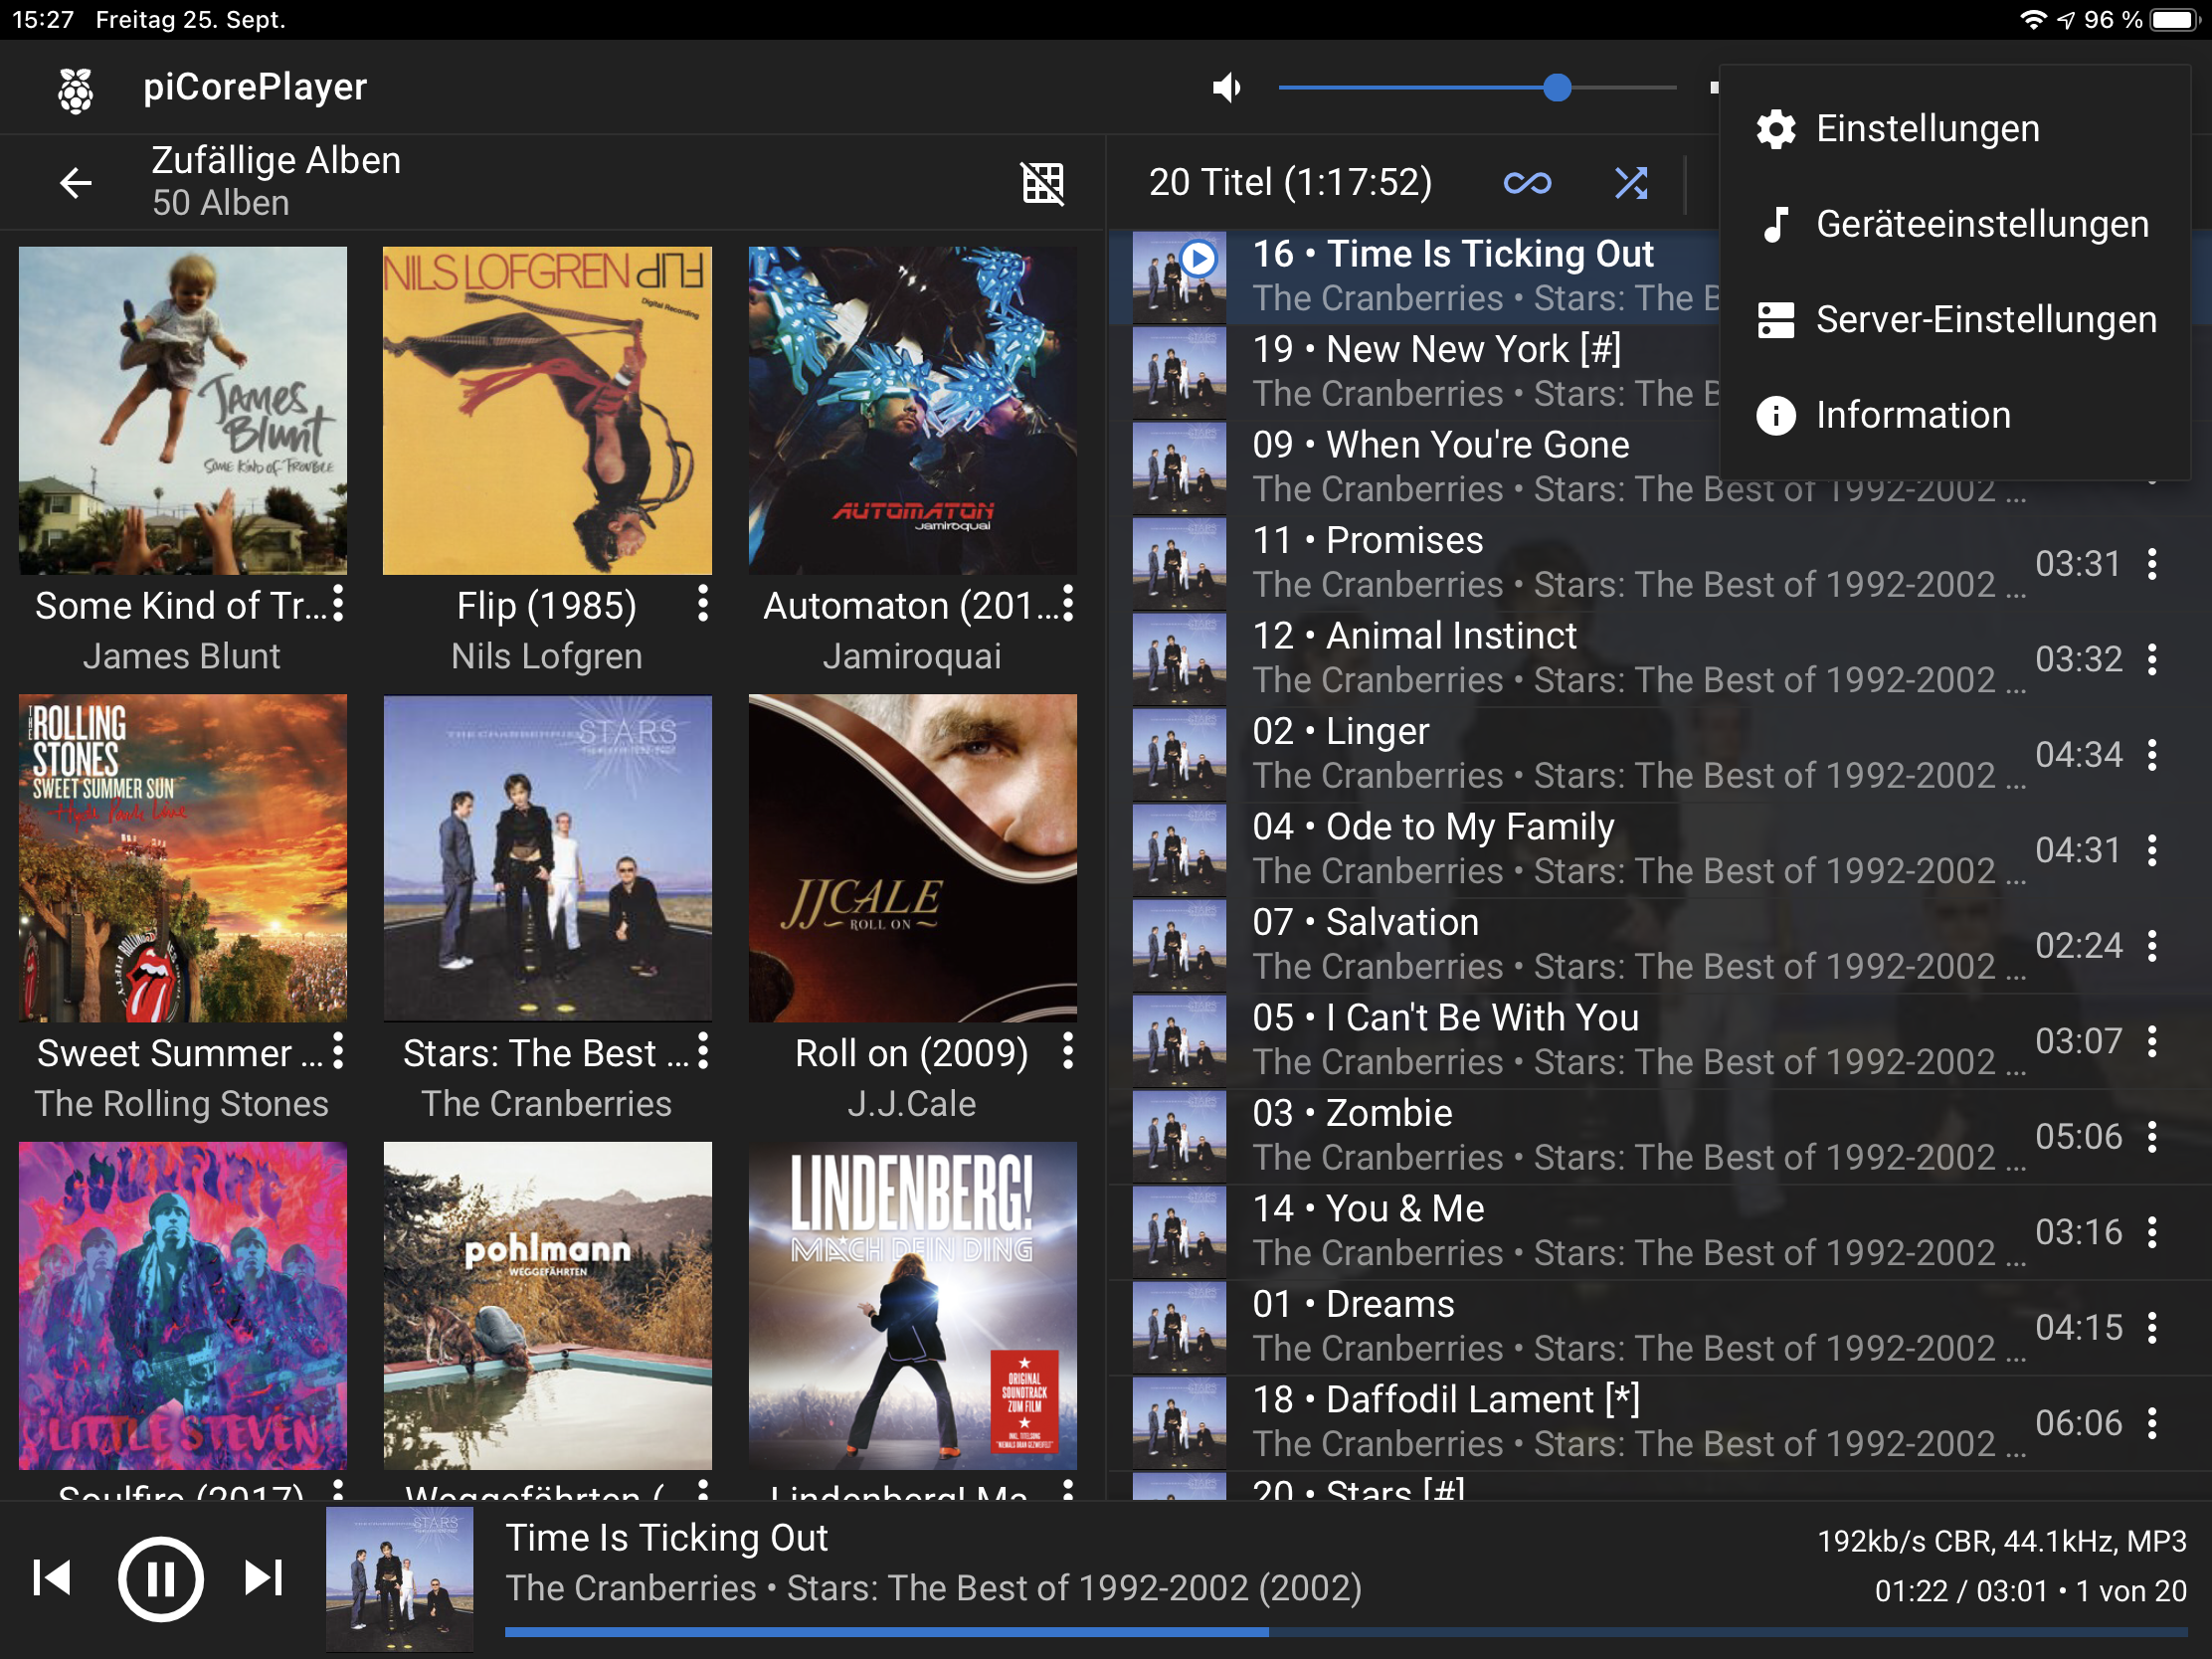Skip to the previous track
This screenshot has width=2212, height=1659.
point(52,1578)
